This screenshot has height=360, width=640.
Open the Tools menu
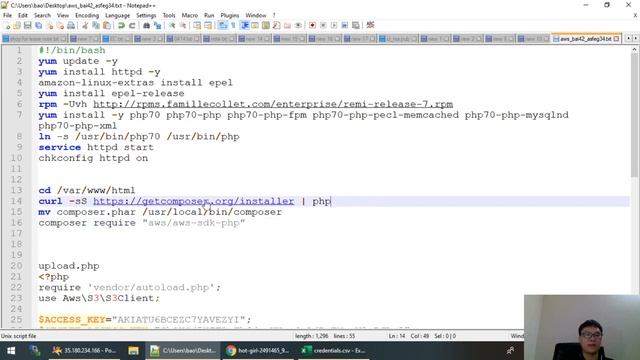pos(169,16)
